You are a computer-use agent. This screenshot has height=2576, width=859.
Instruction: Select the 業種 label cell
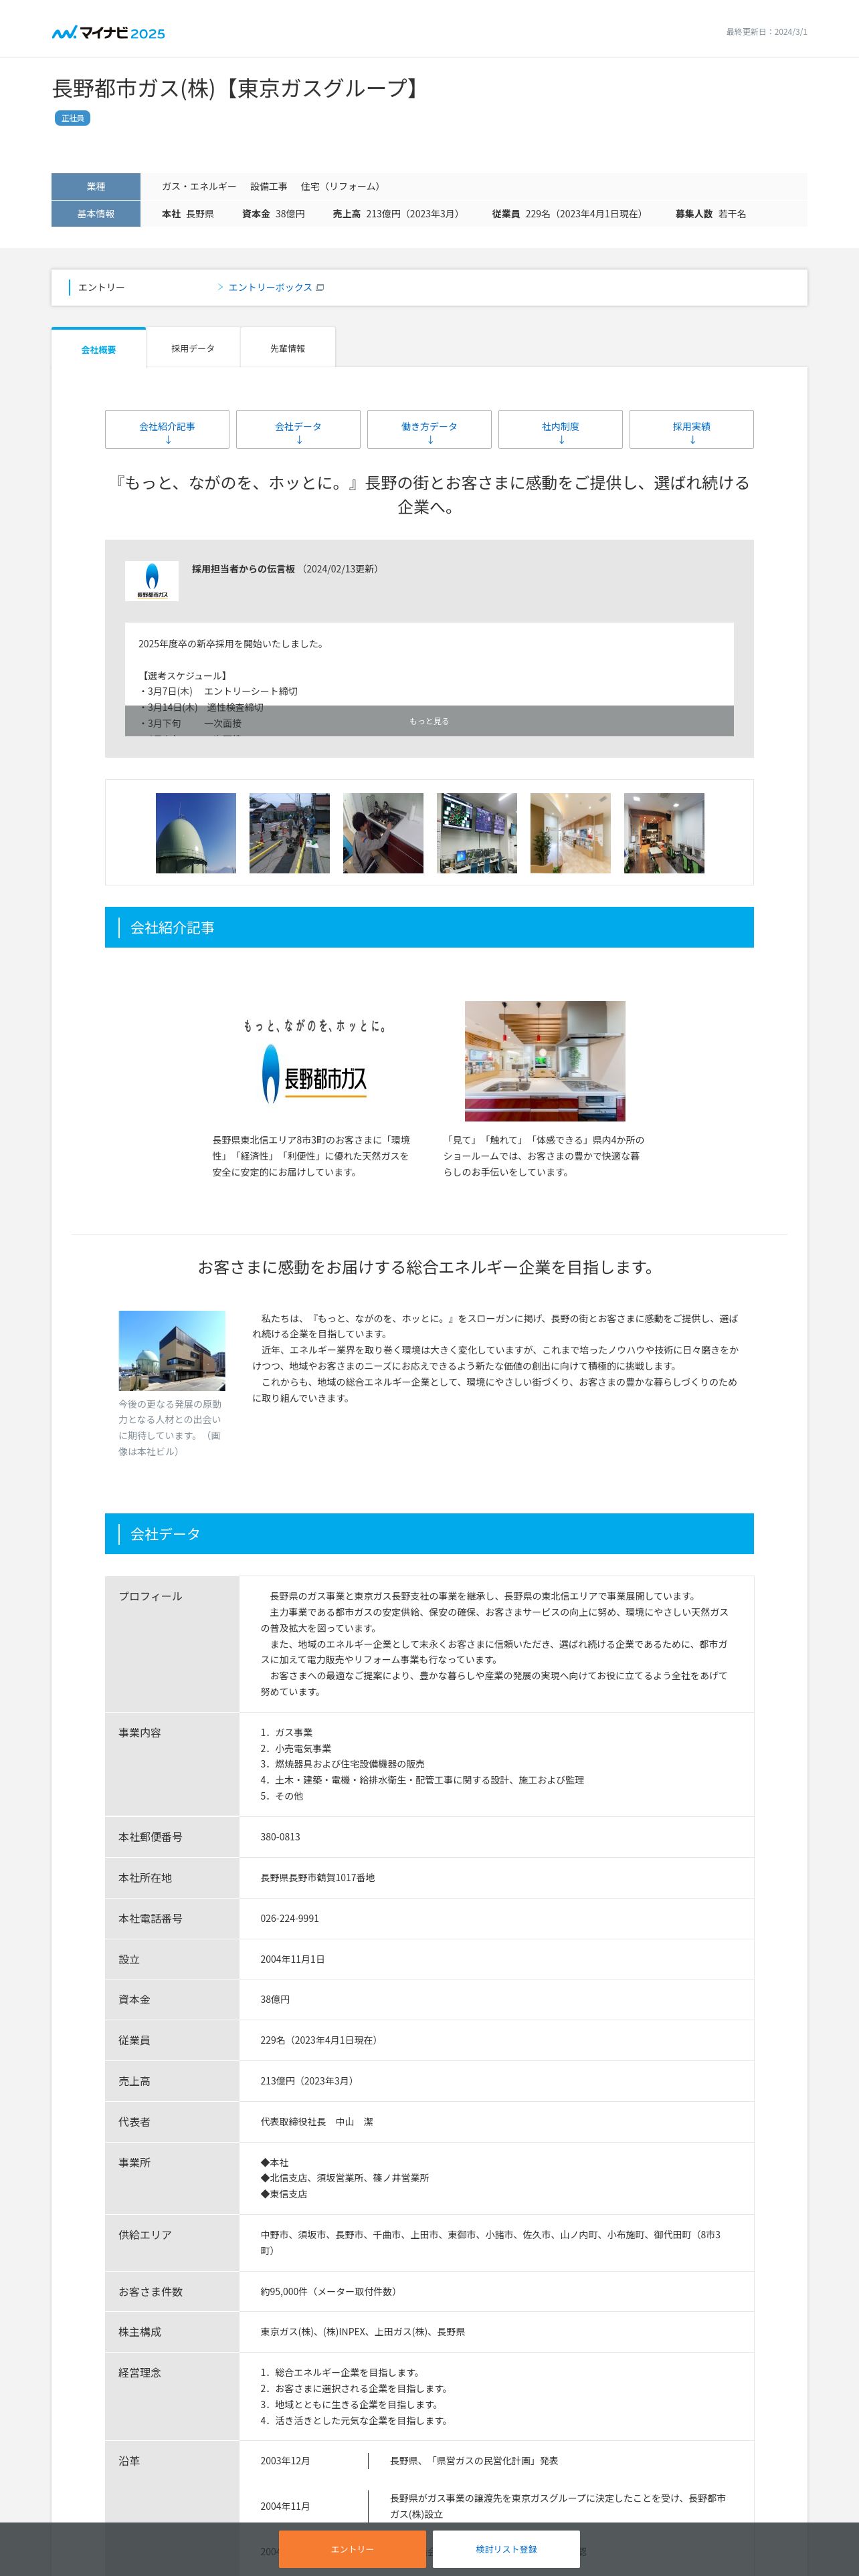(96, 187)
